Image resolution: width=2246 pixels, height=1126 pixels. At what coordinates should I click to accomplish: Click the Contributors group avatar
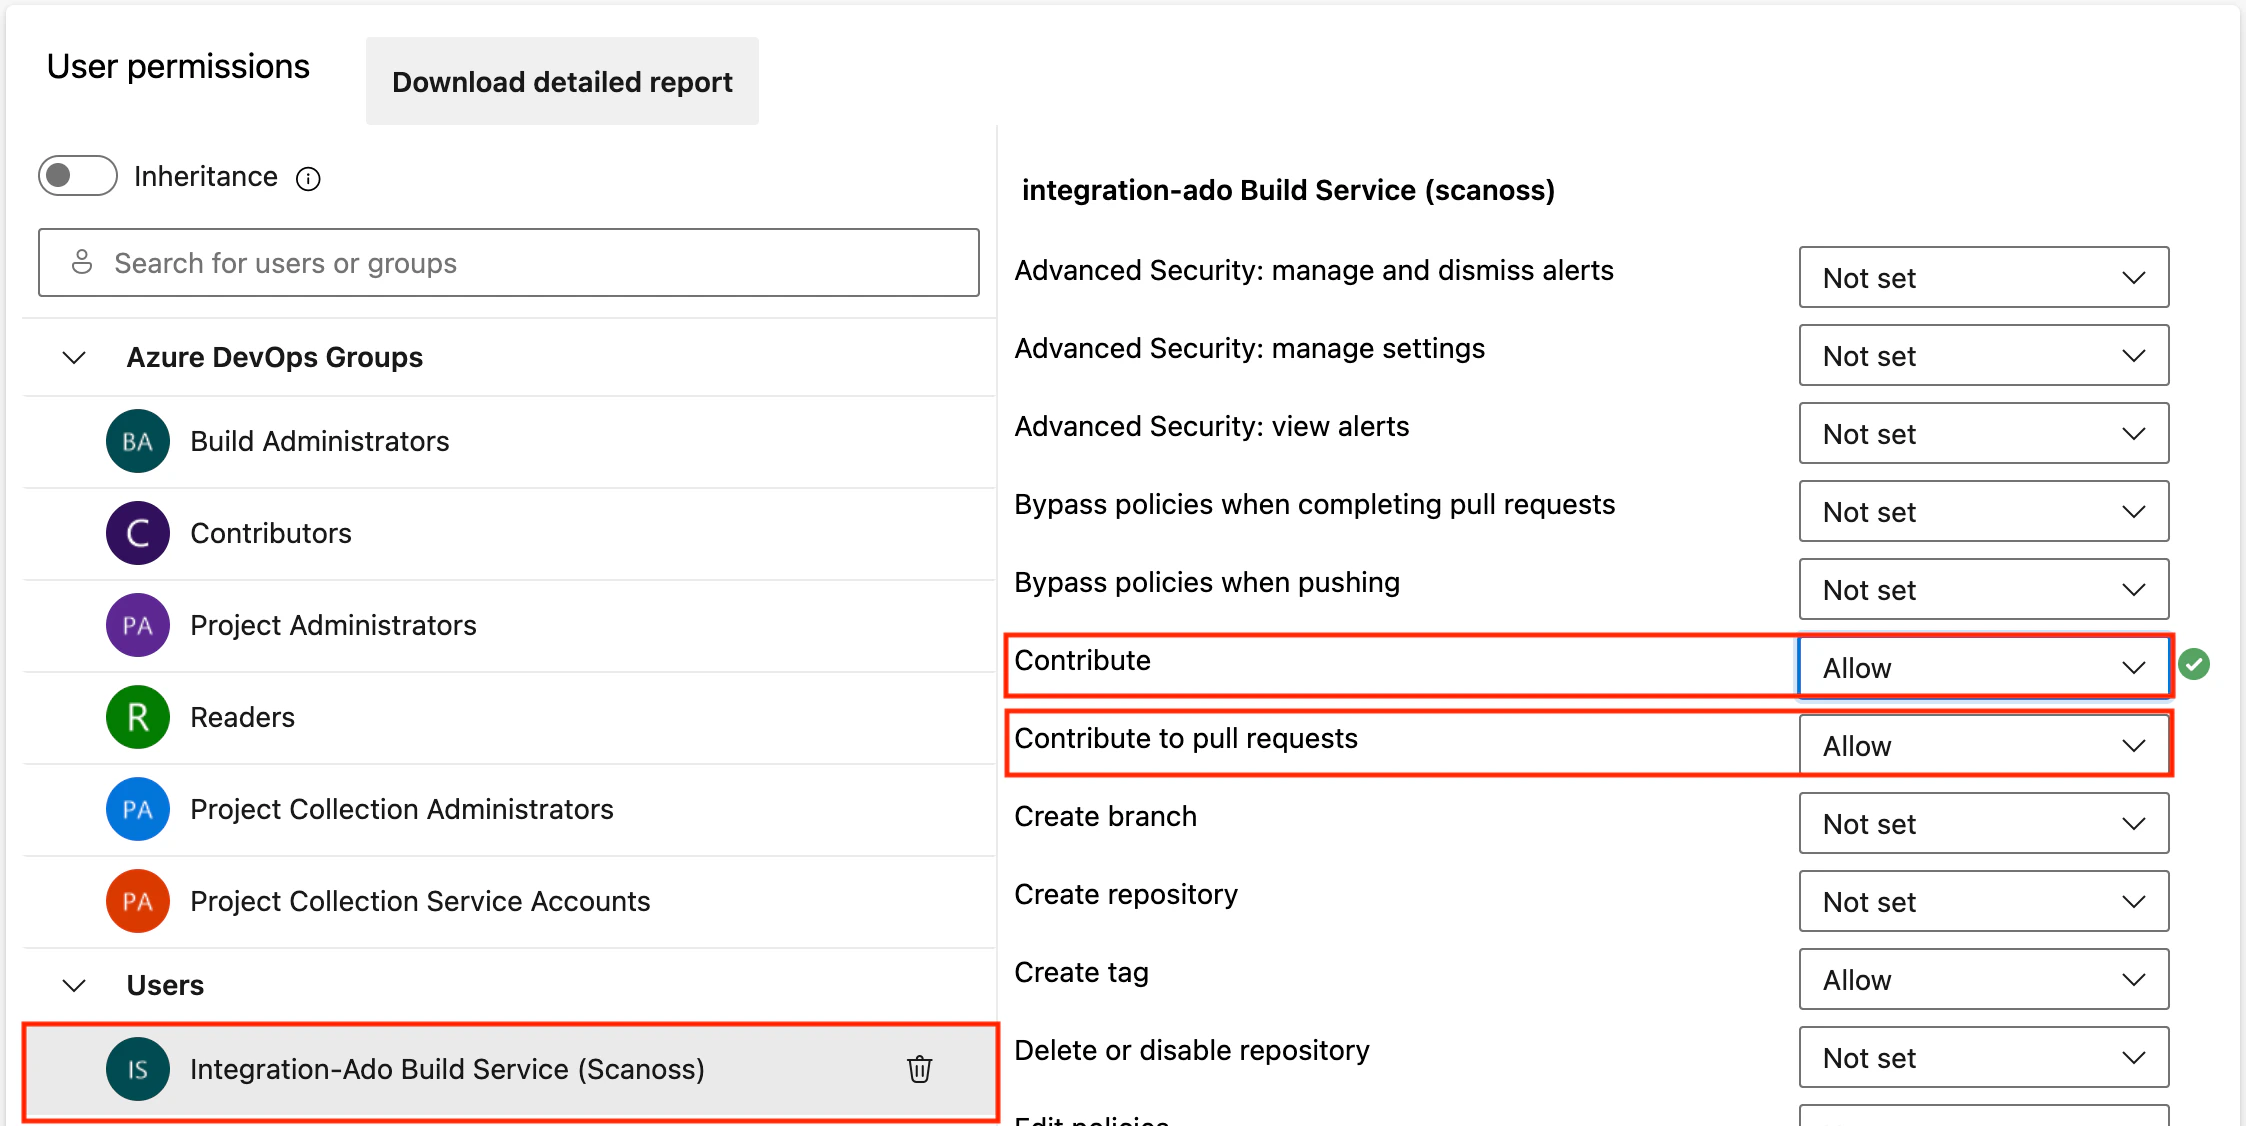137,533
